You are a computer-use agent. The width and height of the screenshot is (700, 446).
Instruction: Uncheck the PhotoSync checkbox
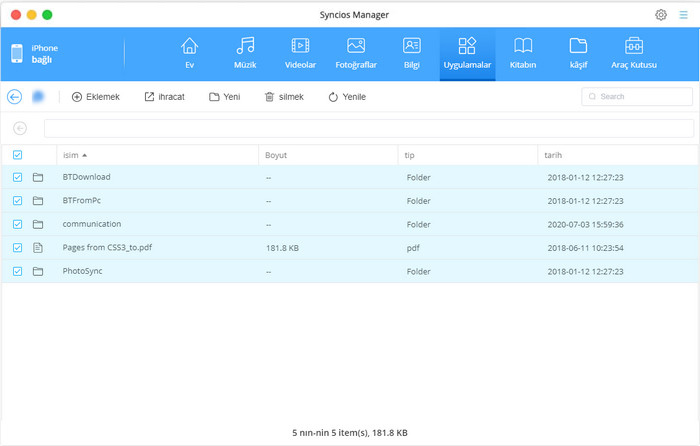pos(17,271)
